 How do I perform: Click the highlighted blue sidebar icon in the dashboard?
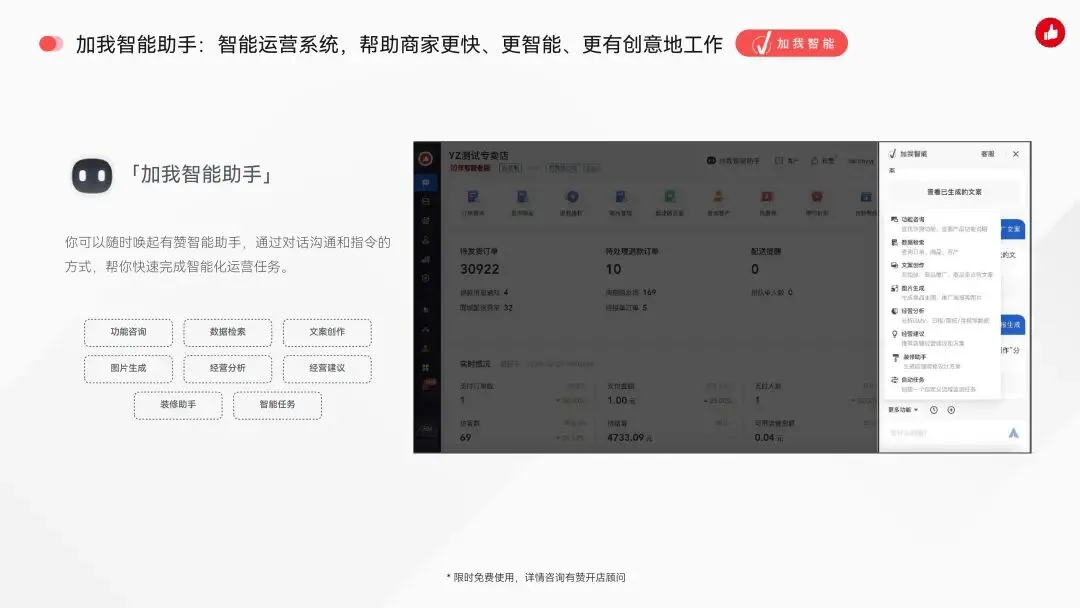[x=426, y=182]
